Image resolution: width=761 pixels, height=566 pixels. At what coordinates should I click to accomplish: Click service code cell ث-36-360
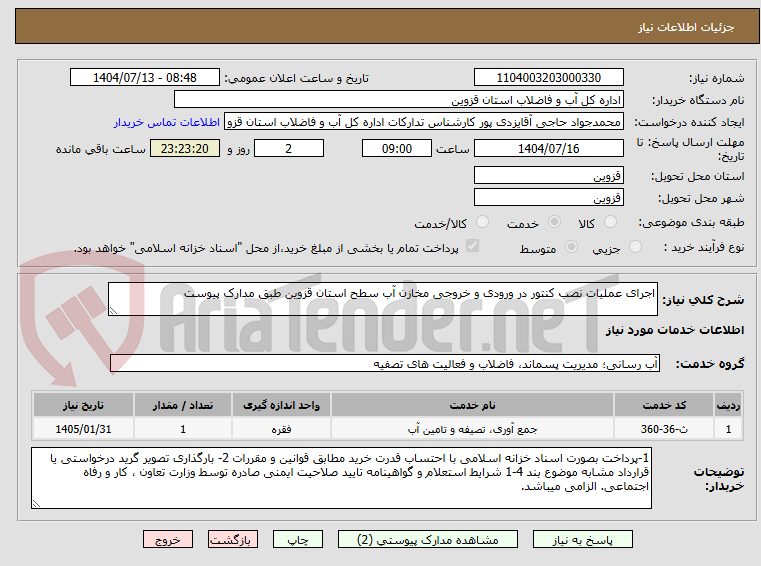point(664,429)
